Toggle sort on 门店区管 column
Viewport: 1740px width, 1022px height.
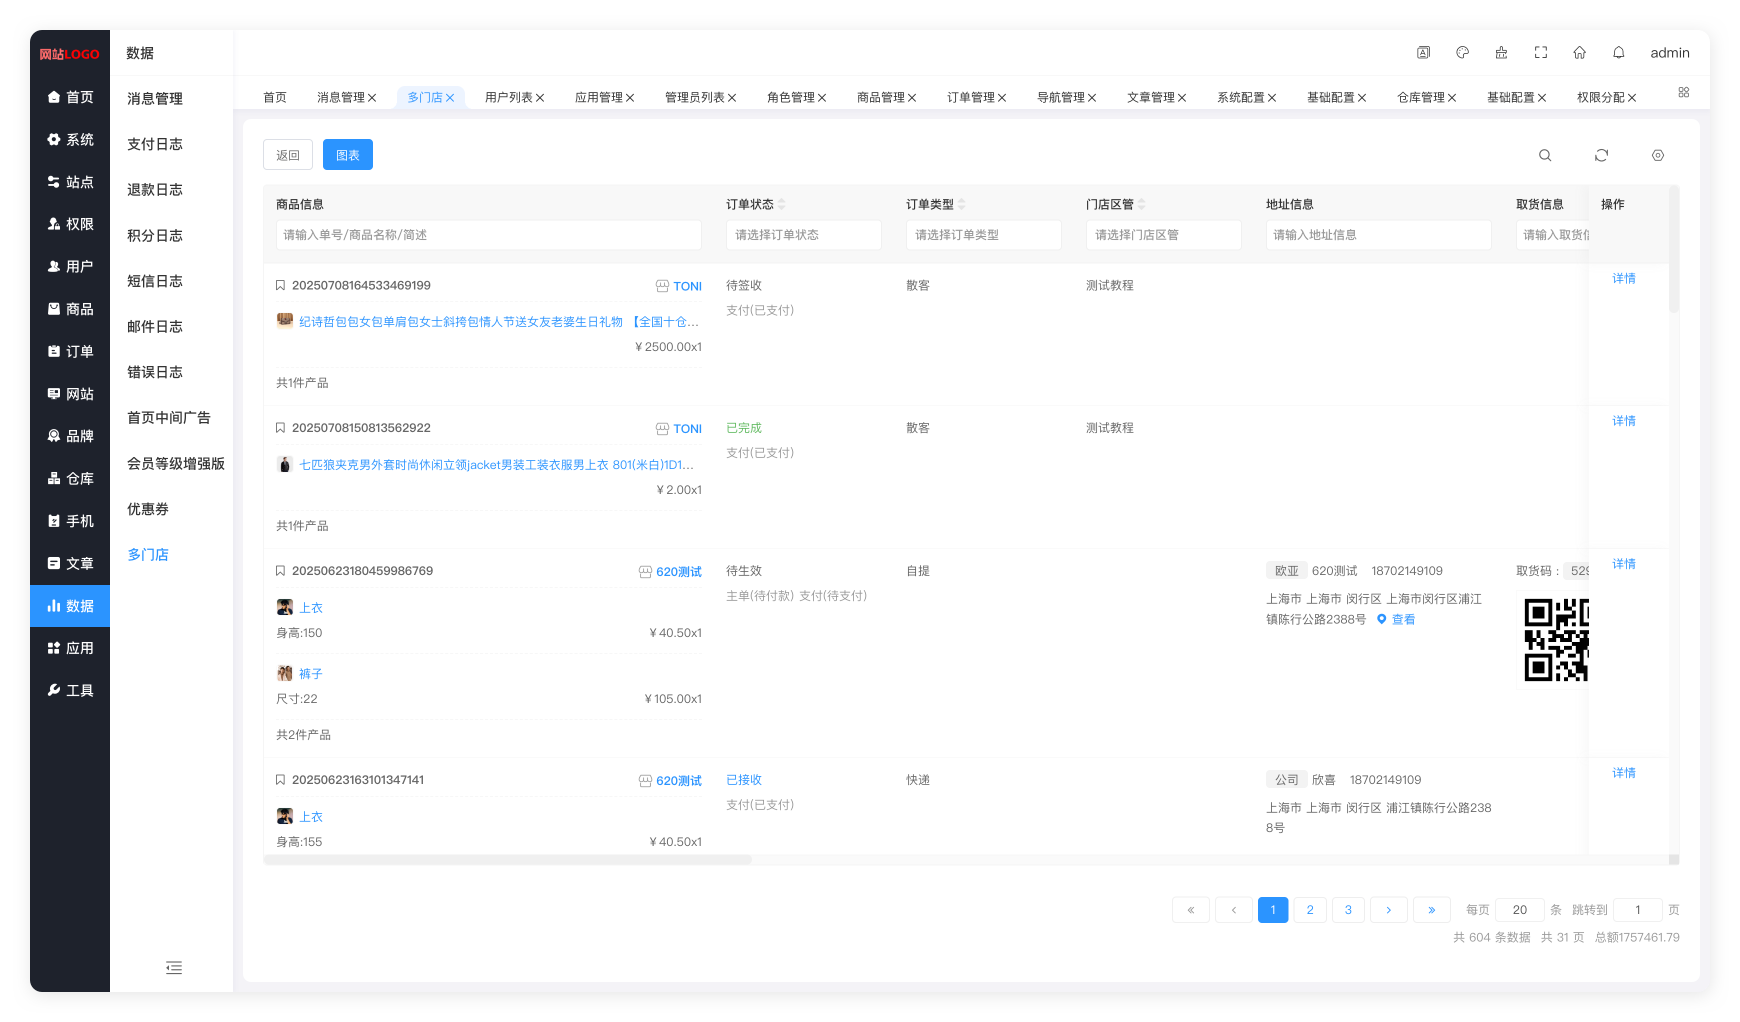[1142, 204]
